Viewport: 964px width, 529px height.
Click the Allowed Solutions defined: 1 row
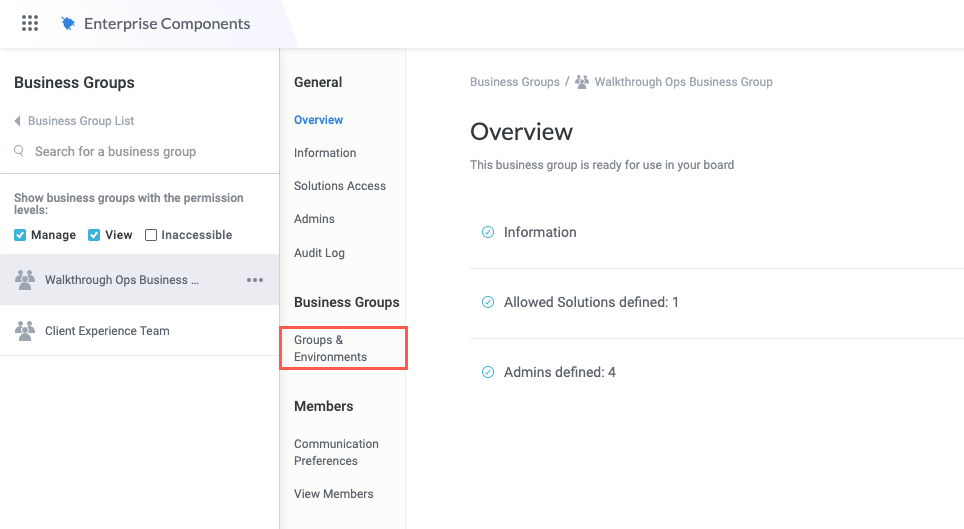(x=716, y=302)
